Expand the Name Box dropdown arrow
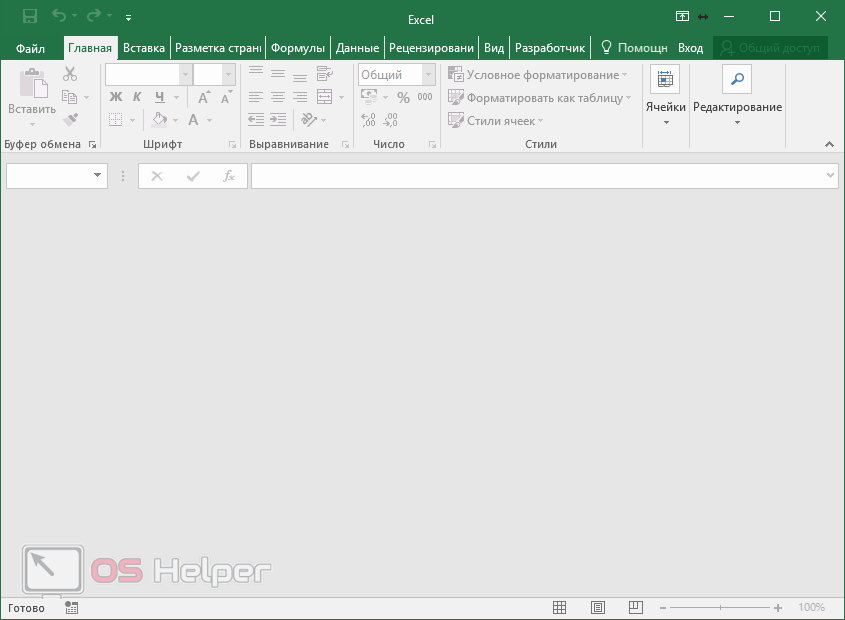 98,176
